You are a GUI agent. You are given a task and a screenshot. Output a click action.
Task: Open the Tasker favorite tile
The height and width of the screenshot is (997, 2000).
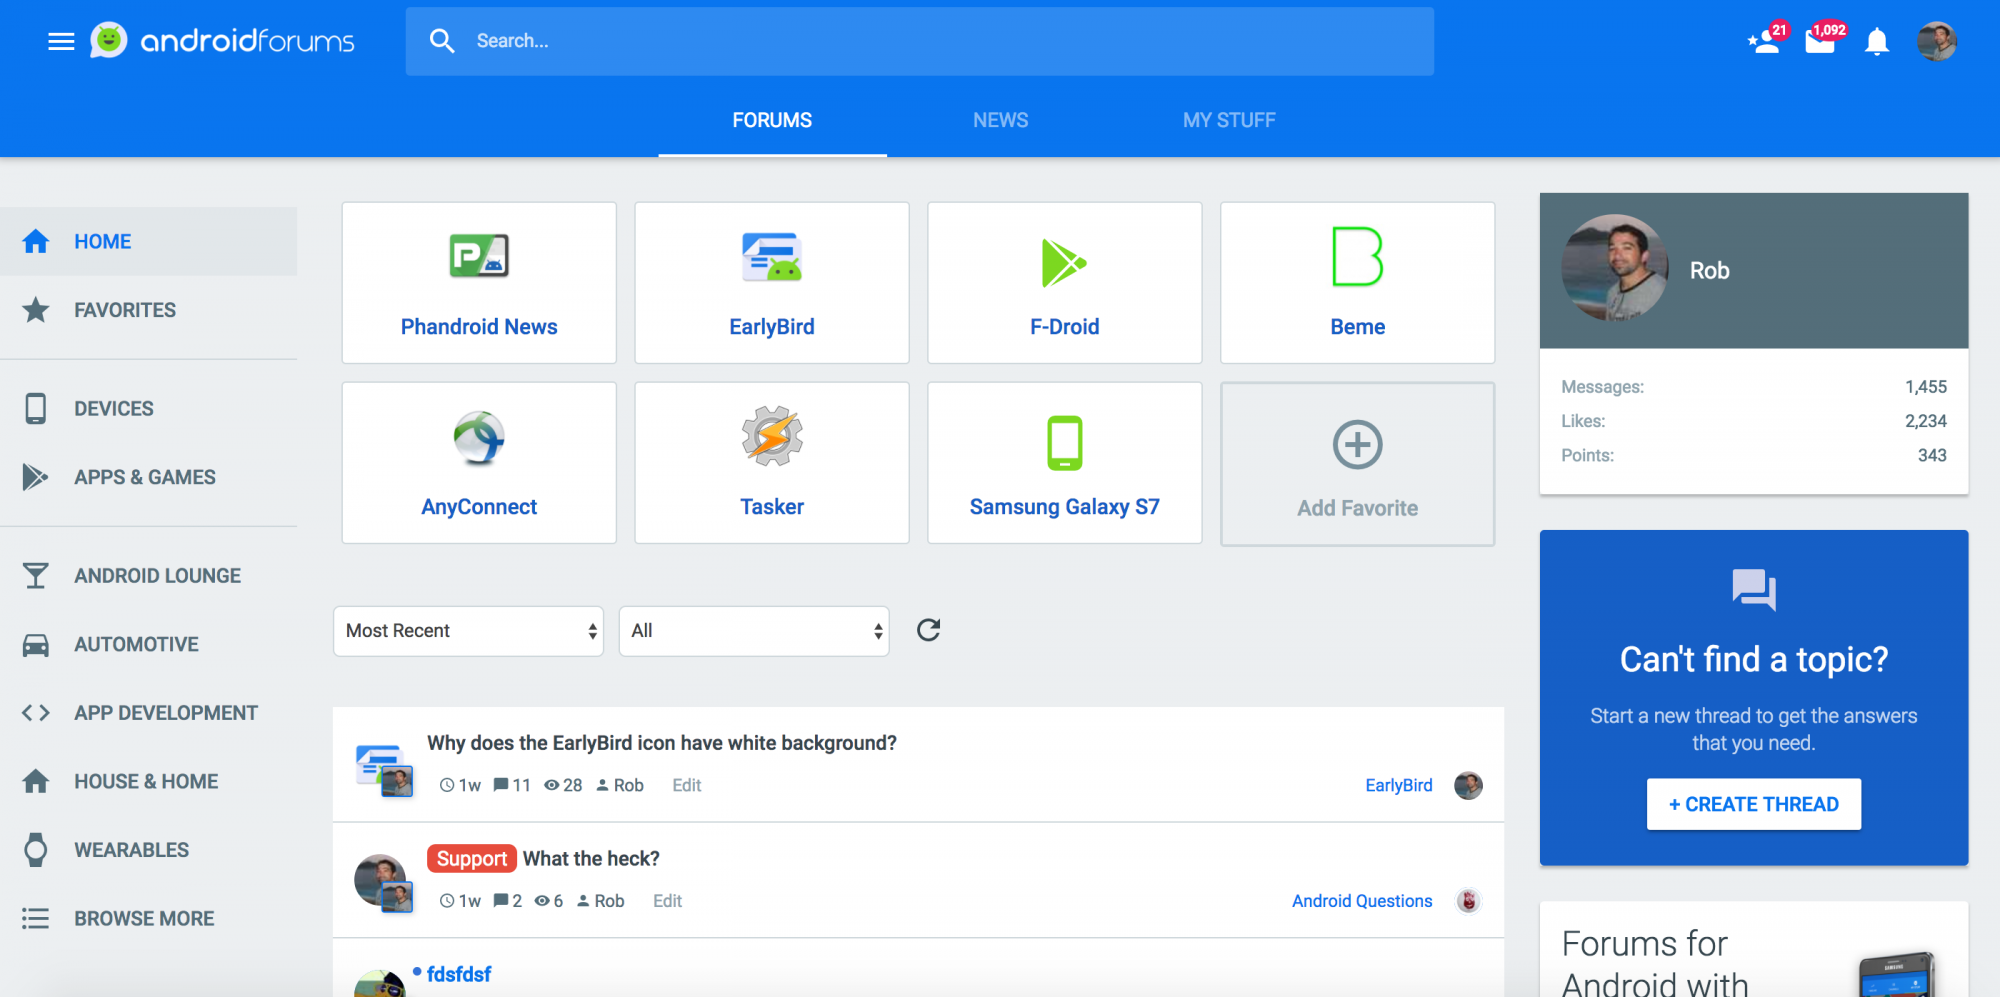point(771,463)
